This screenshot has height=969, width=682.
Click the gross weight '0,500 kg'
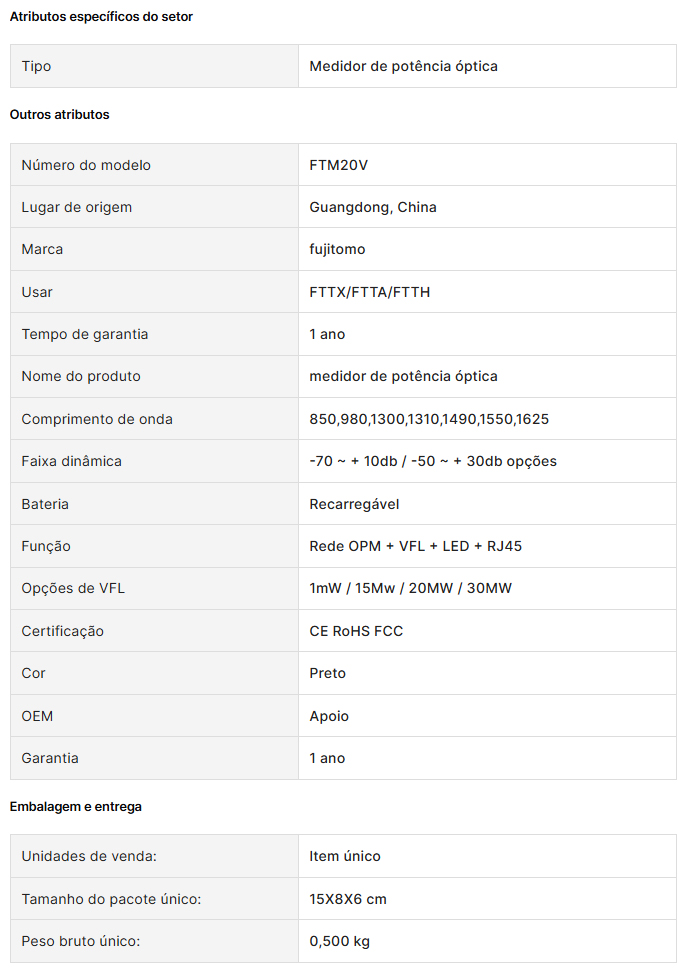click(x=340, y=941)
